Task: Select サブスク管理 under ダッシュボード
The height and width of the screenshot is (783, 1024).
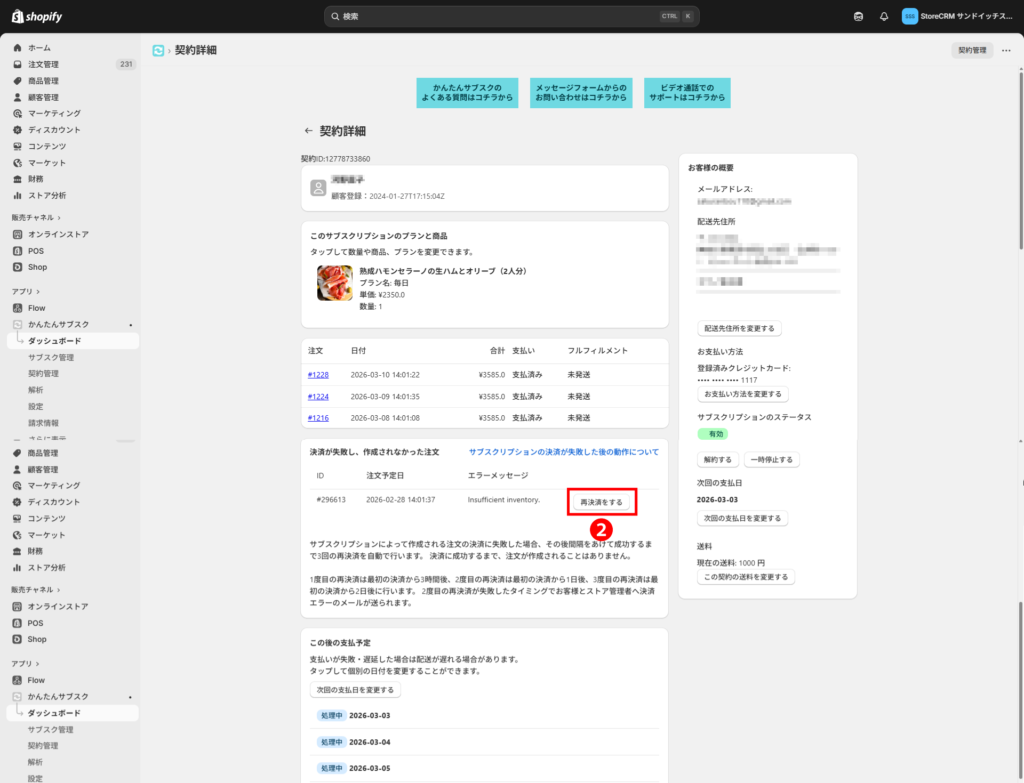Action: click(51, 357)
